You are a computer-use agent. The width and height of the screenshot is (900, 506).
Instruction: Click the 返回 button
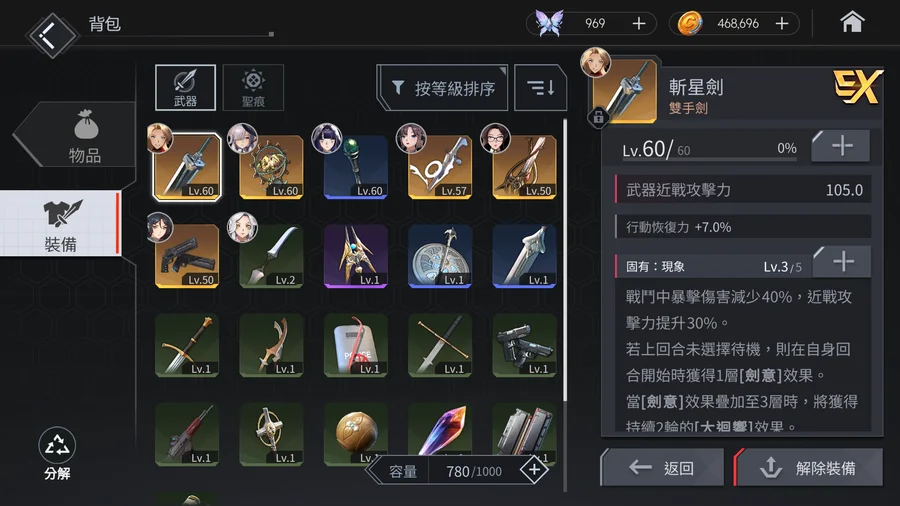[662, 468]
